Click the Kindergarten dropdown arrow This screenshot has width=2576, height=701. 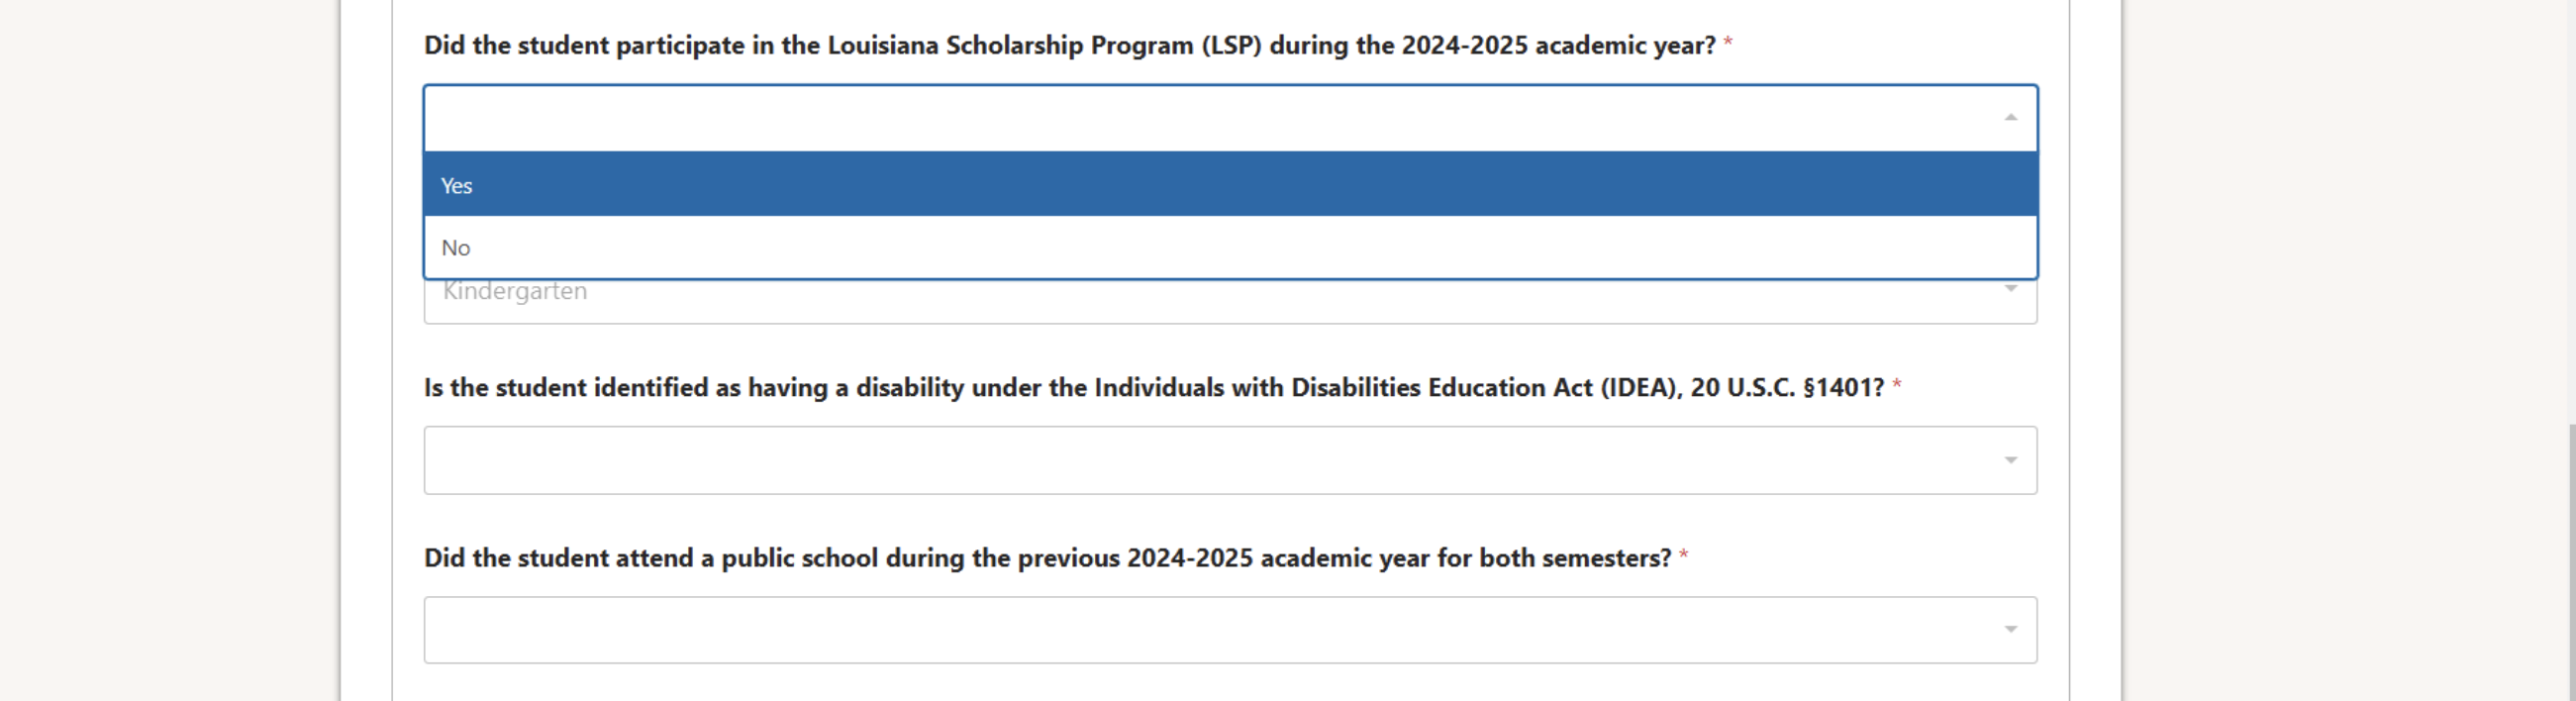coord(2010,290)
